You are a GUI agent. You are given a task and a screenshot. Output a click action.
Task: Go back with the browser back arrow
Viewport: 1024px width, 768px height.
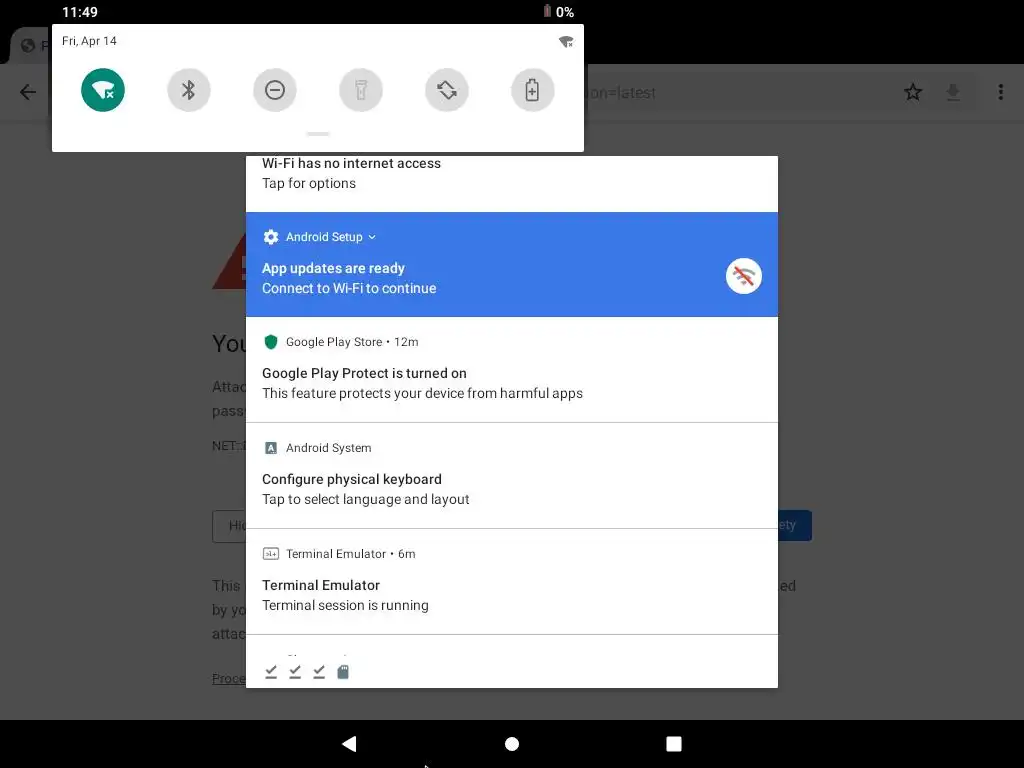point(27,92)
